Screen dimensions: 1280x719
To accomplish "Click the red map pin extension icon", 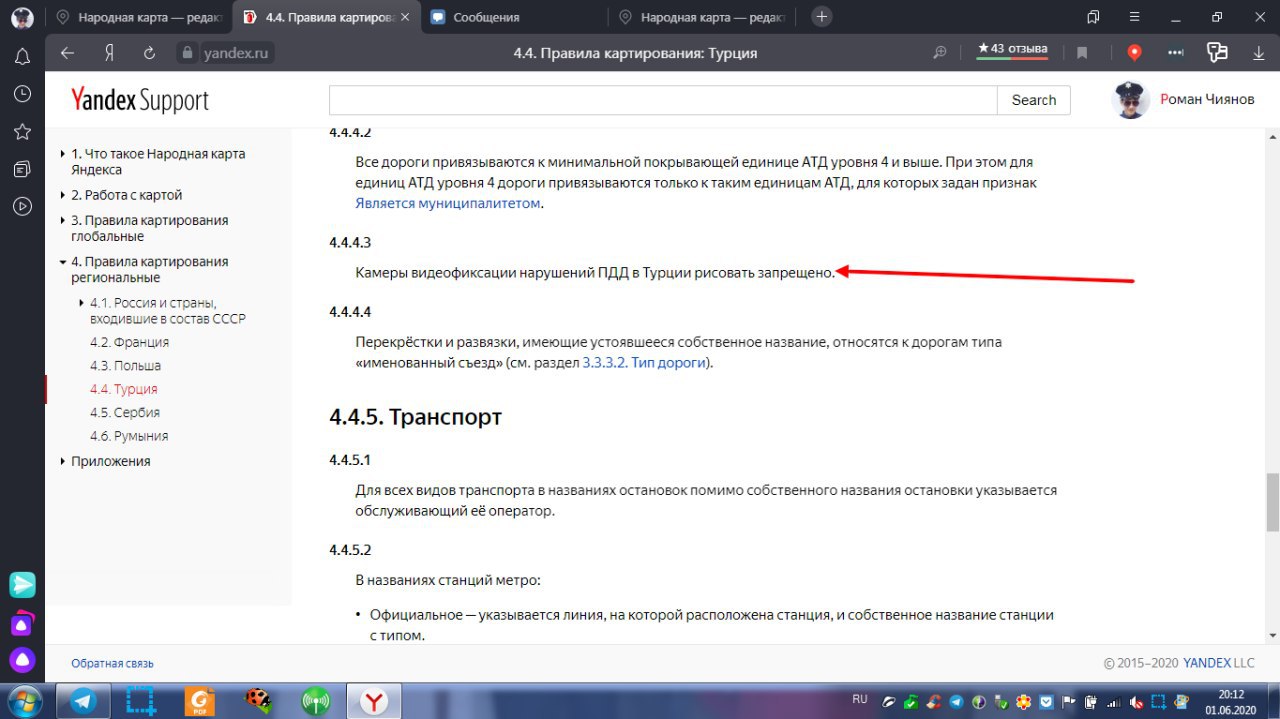I will click(x=1134, y=53).
